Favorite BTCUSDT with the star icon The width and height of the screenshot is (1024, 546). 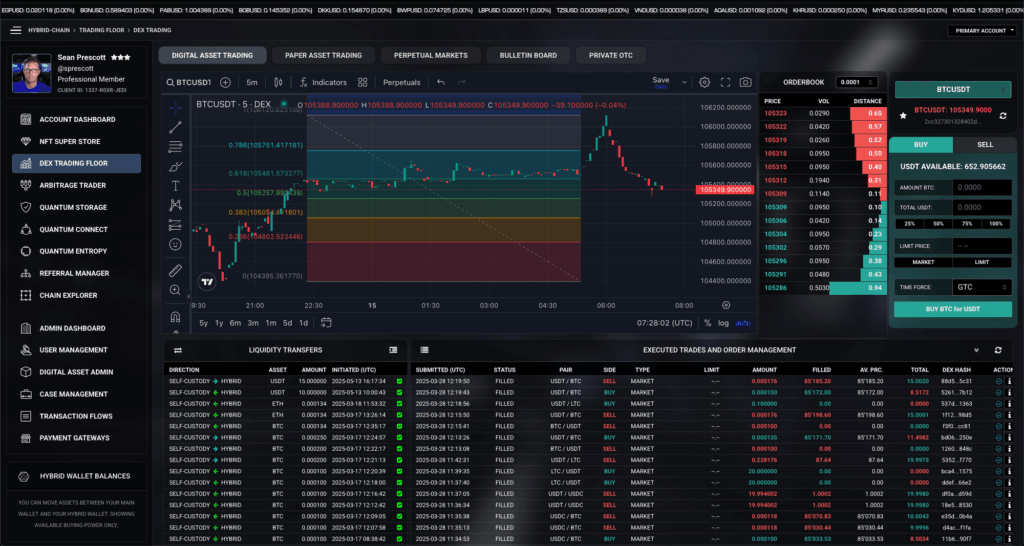[903, 116]
